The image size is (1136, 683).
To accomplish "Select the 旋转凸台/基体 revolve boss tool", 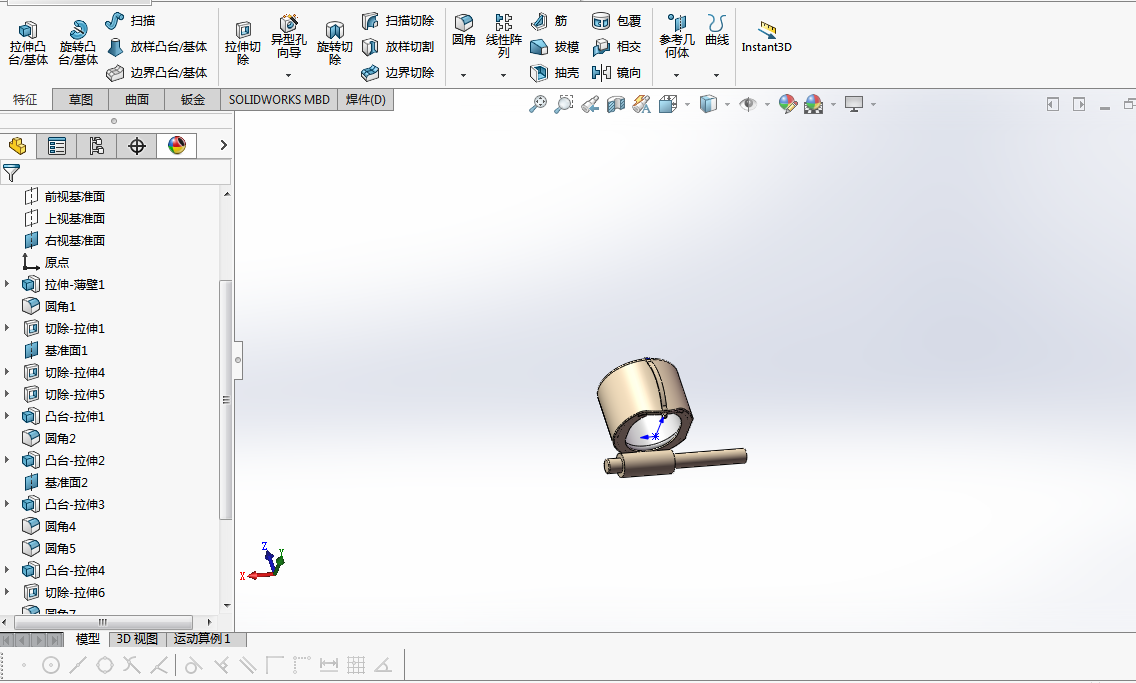I will (x=78, y=43).
